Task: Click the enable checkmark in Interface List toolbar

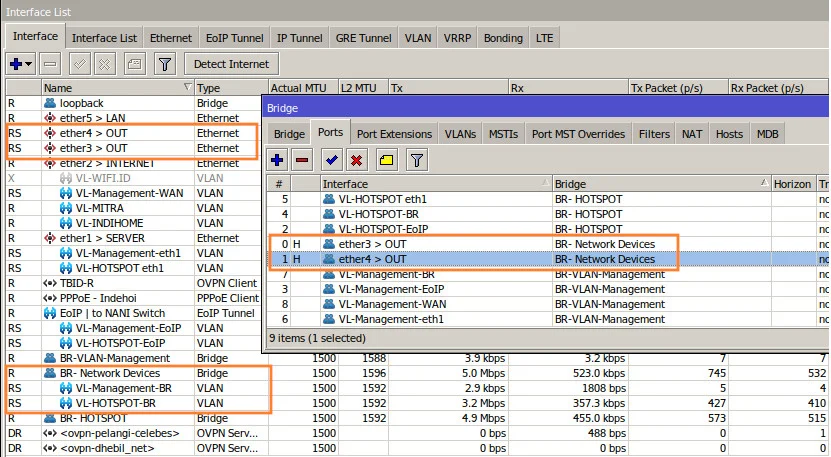Action: click(79, 64)
